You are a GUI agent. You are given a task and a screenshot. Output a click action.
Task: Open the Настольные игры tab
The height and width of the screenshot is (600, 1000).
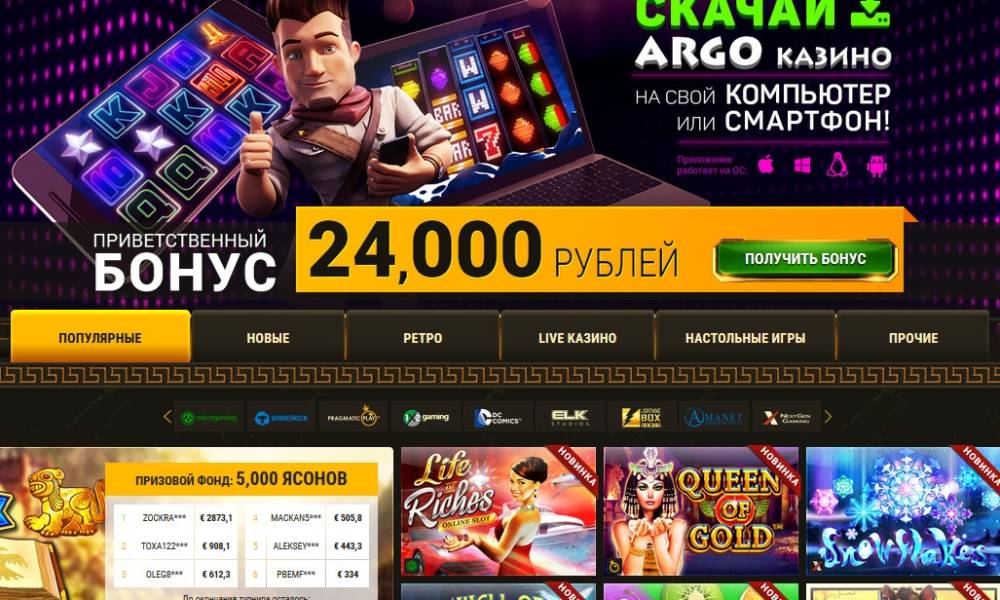click(x=745, y=337)
